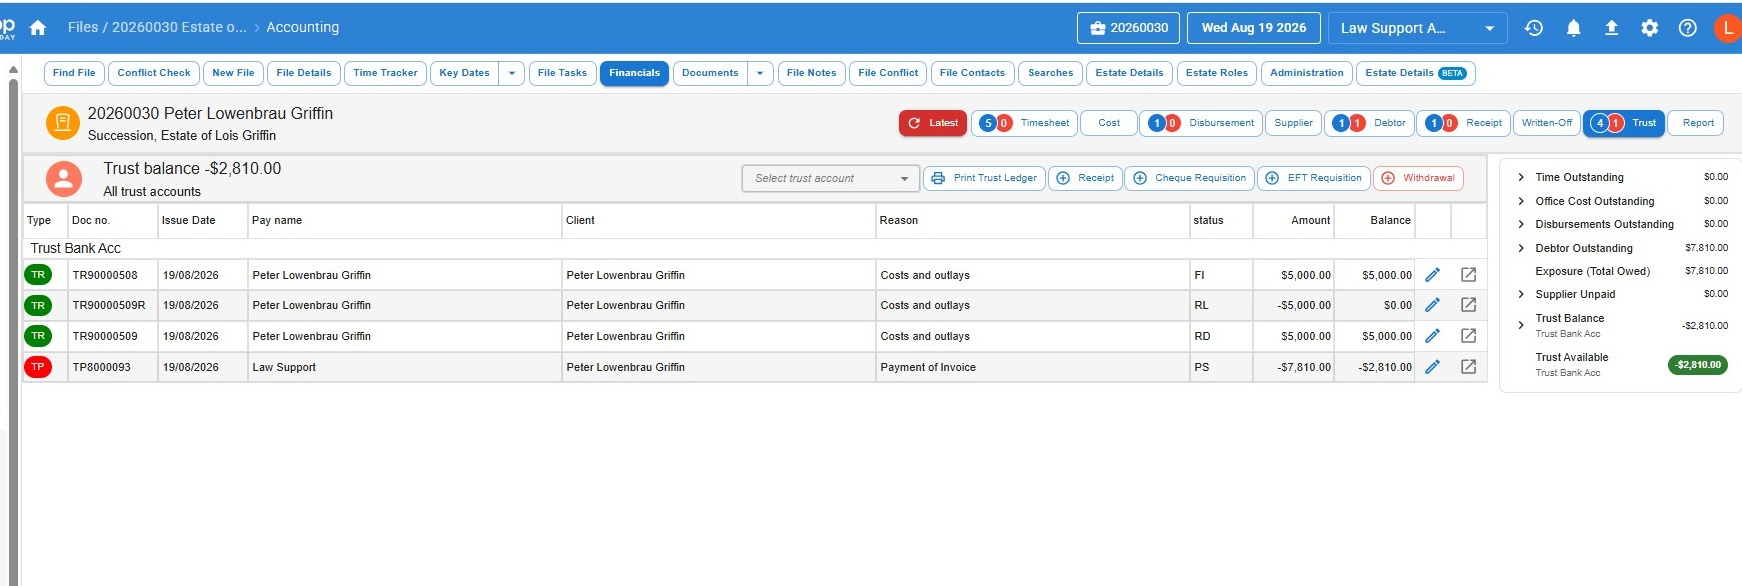
Task: Click the Payment of Invoice reason cell
Action: [1032, 367]
